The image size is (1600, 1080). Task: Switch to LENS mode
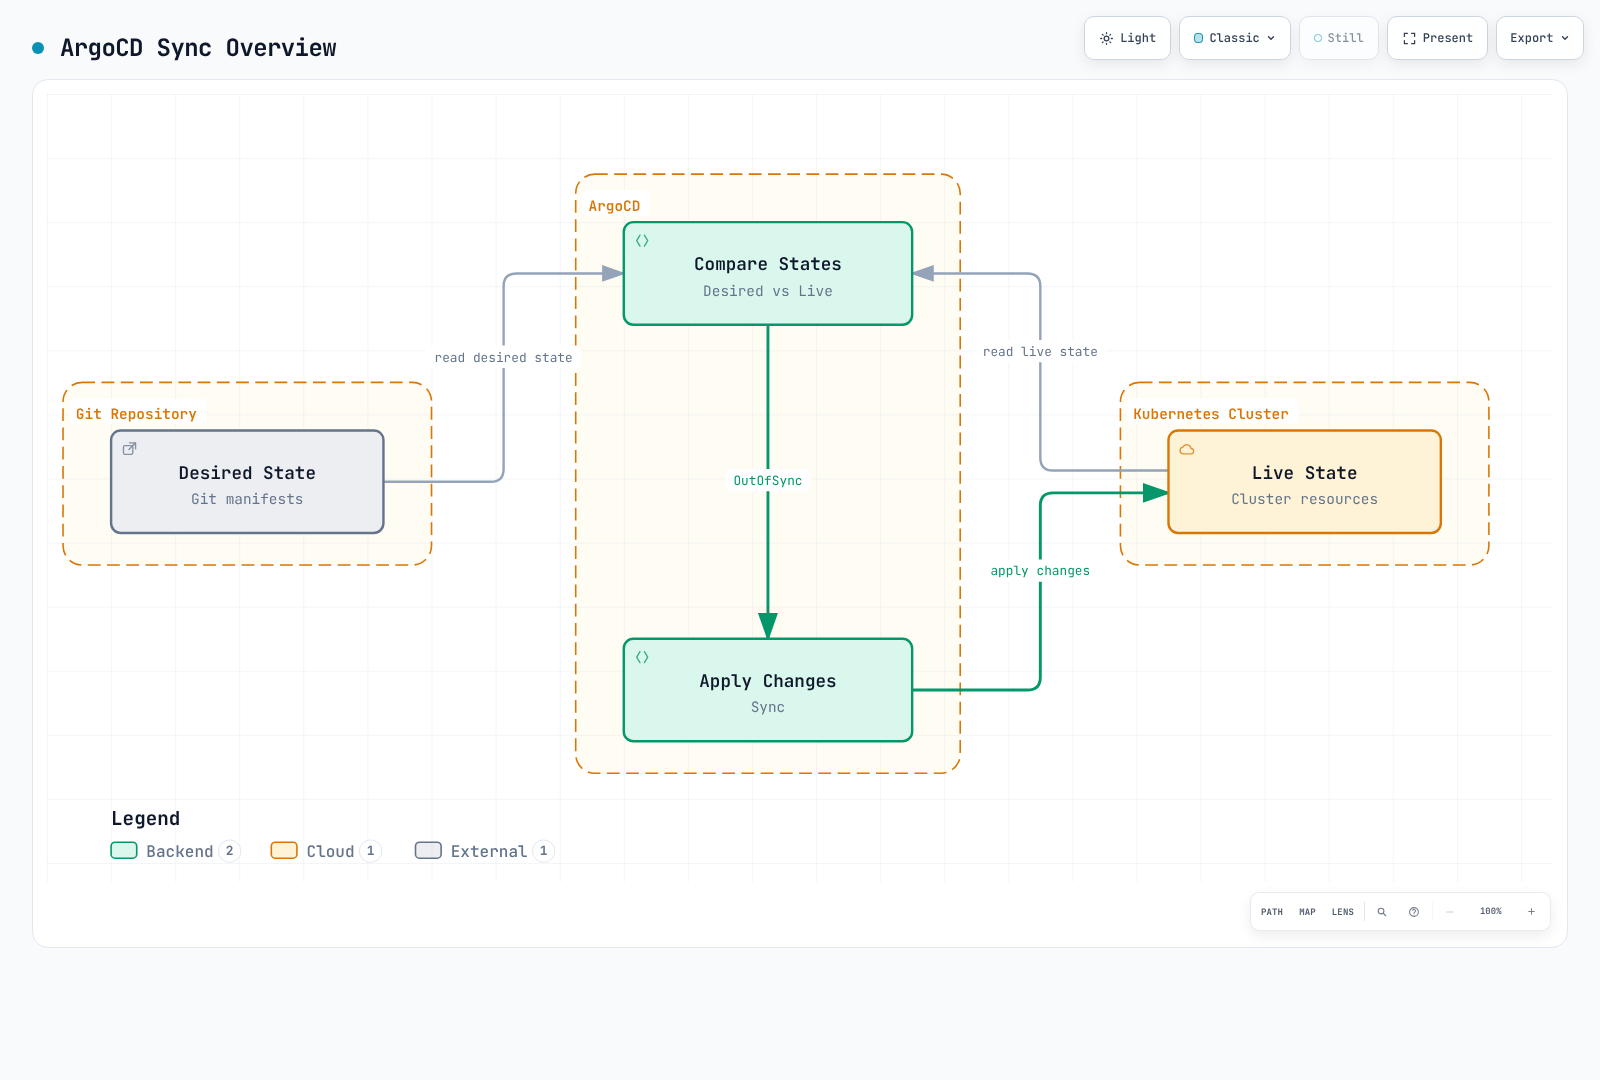(1343, 912)
